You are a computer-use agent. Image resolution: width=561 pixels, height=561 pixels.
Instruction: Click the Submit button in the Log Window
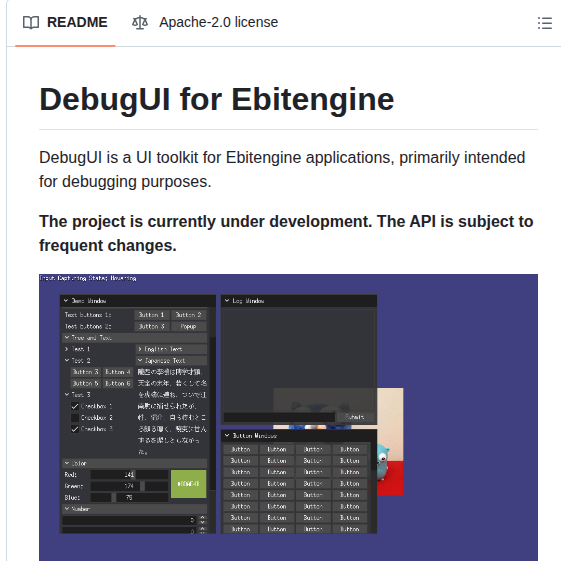pos(355,417)
